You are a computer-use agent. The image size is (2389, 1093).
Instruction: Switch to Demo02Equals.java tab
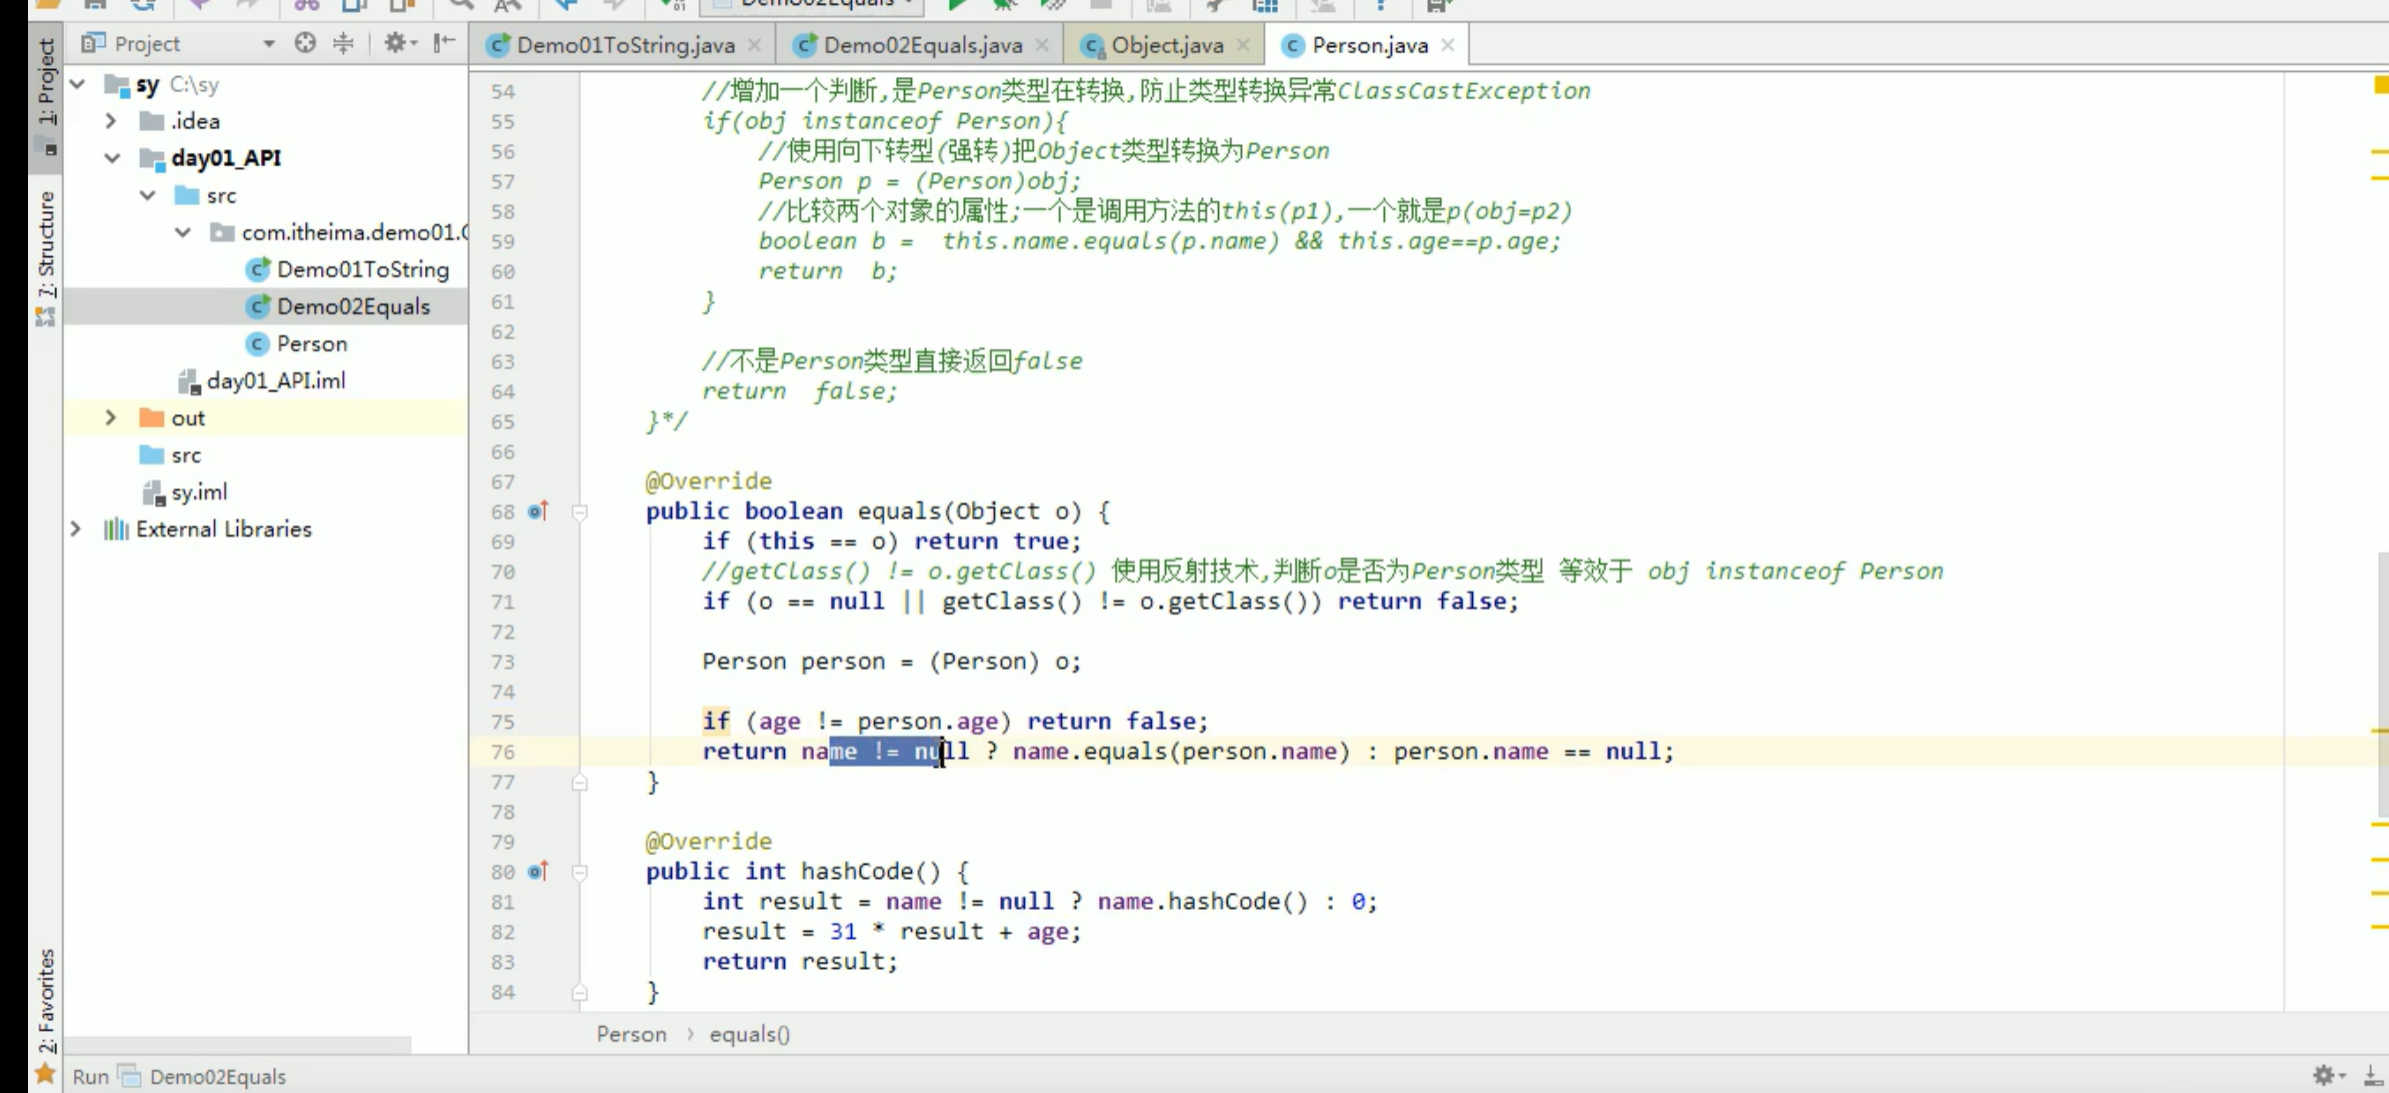tap(921, 45)
